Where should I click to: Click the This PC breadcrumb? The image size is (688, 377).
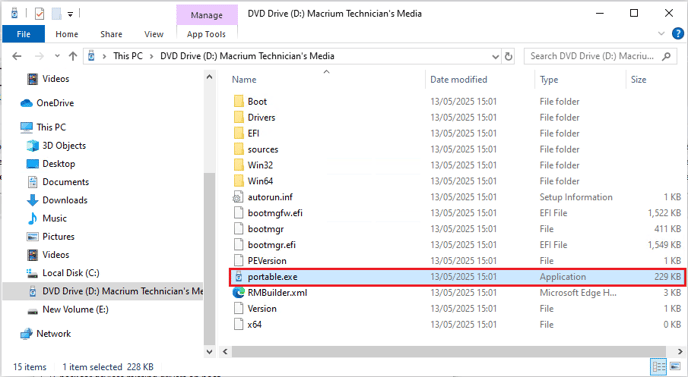[x=128, y=56]
